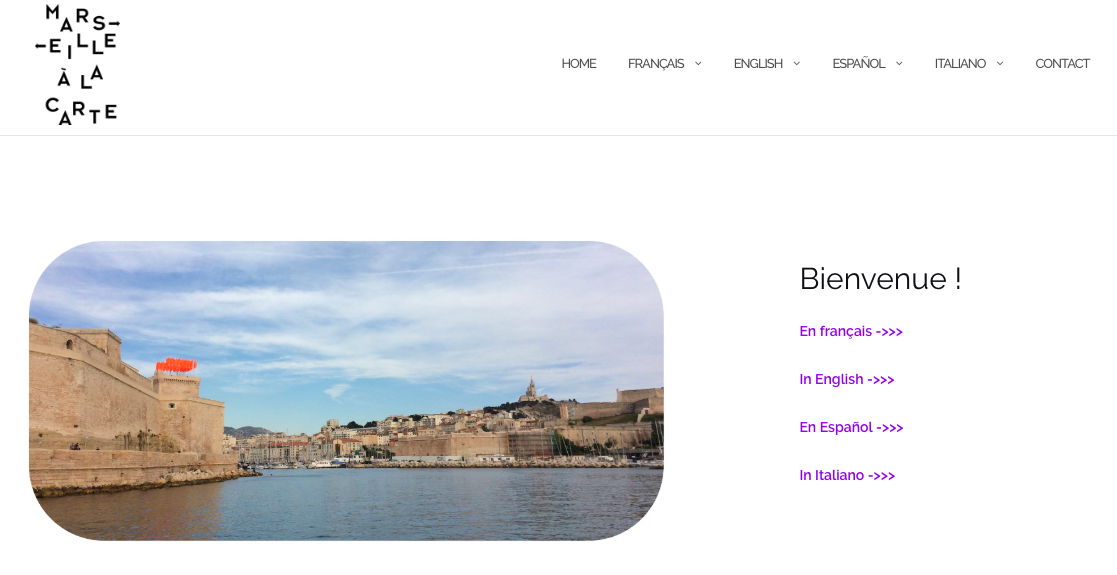Open the CONTACT page
This screenshot has width=1117, height=575.
pyautogui.click(x=1062, y=64)
